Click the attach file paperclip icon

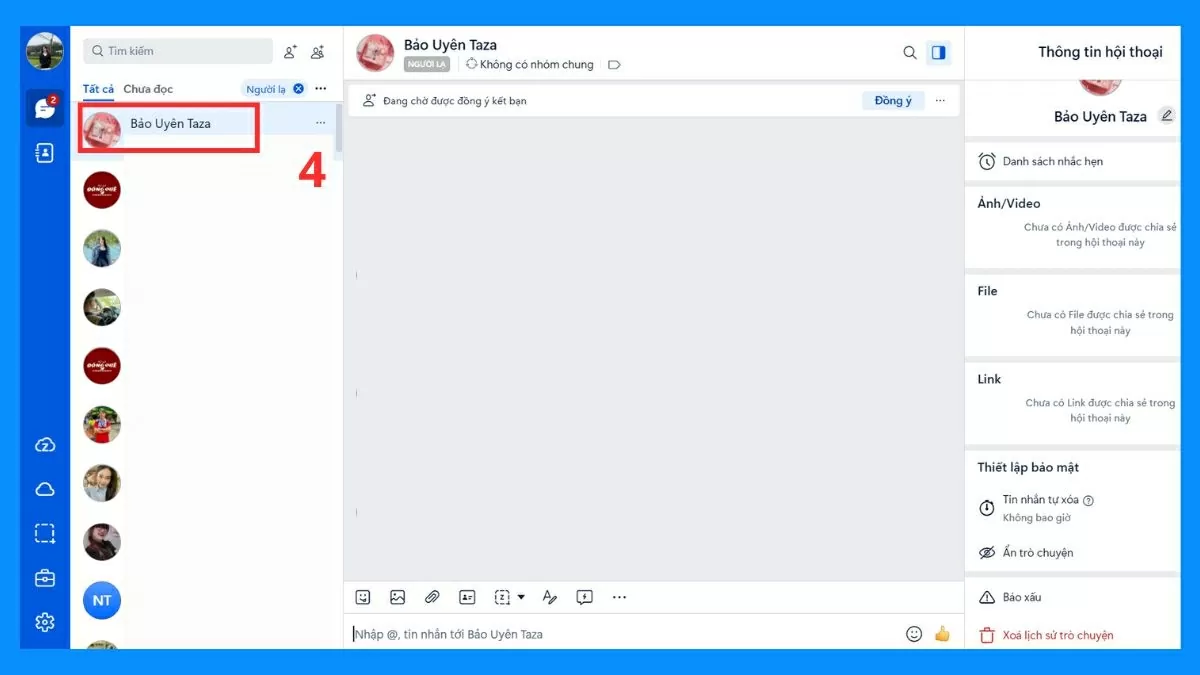[x=432, y=597]
